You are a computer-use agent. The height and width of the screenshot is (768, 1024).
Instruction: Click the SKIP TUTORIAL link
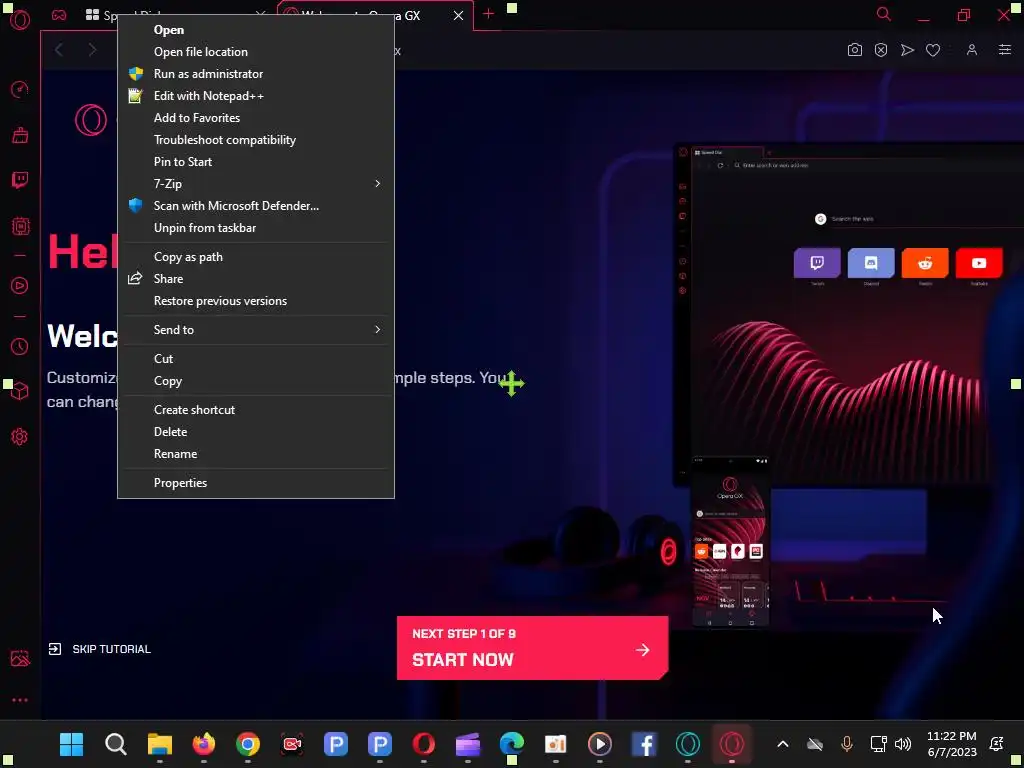point(100,649)
